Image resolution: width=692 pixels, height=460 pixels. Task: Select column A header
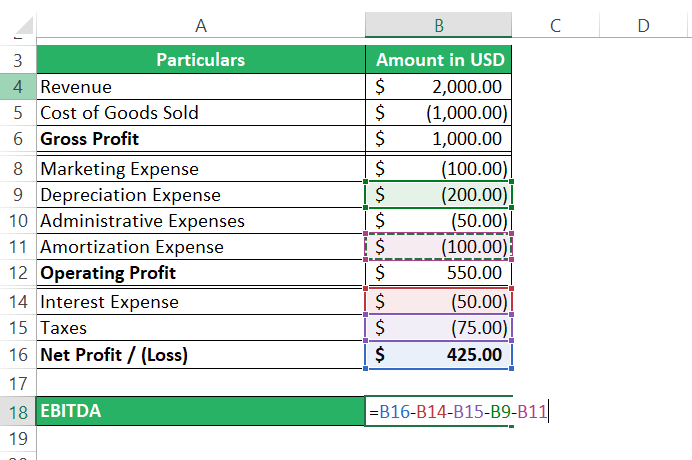click(x=200, y=25)
